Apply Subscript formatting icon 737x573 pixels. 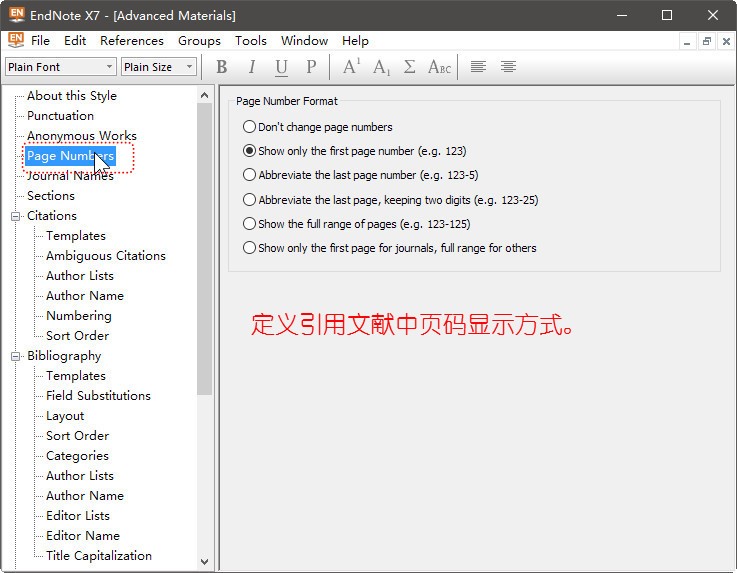(381, 67)
